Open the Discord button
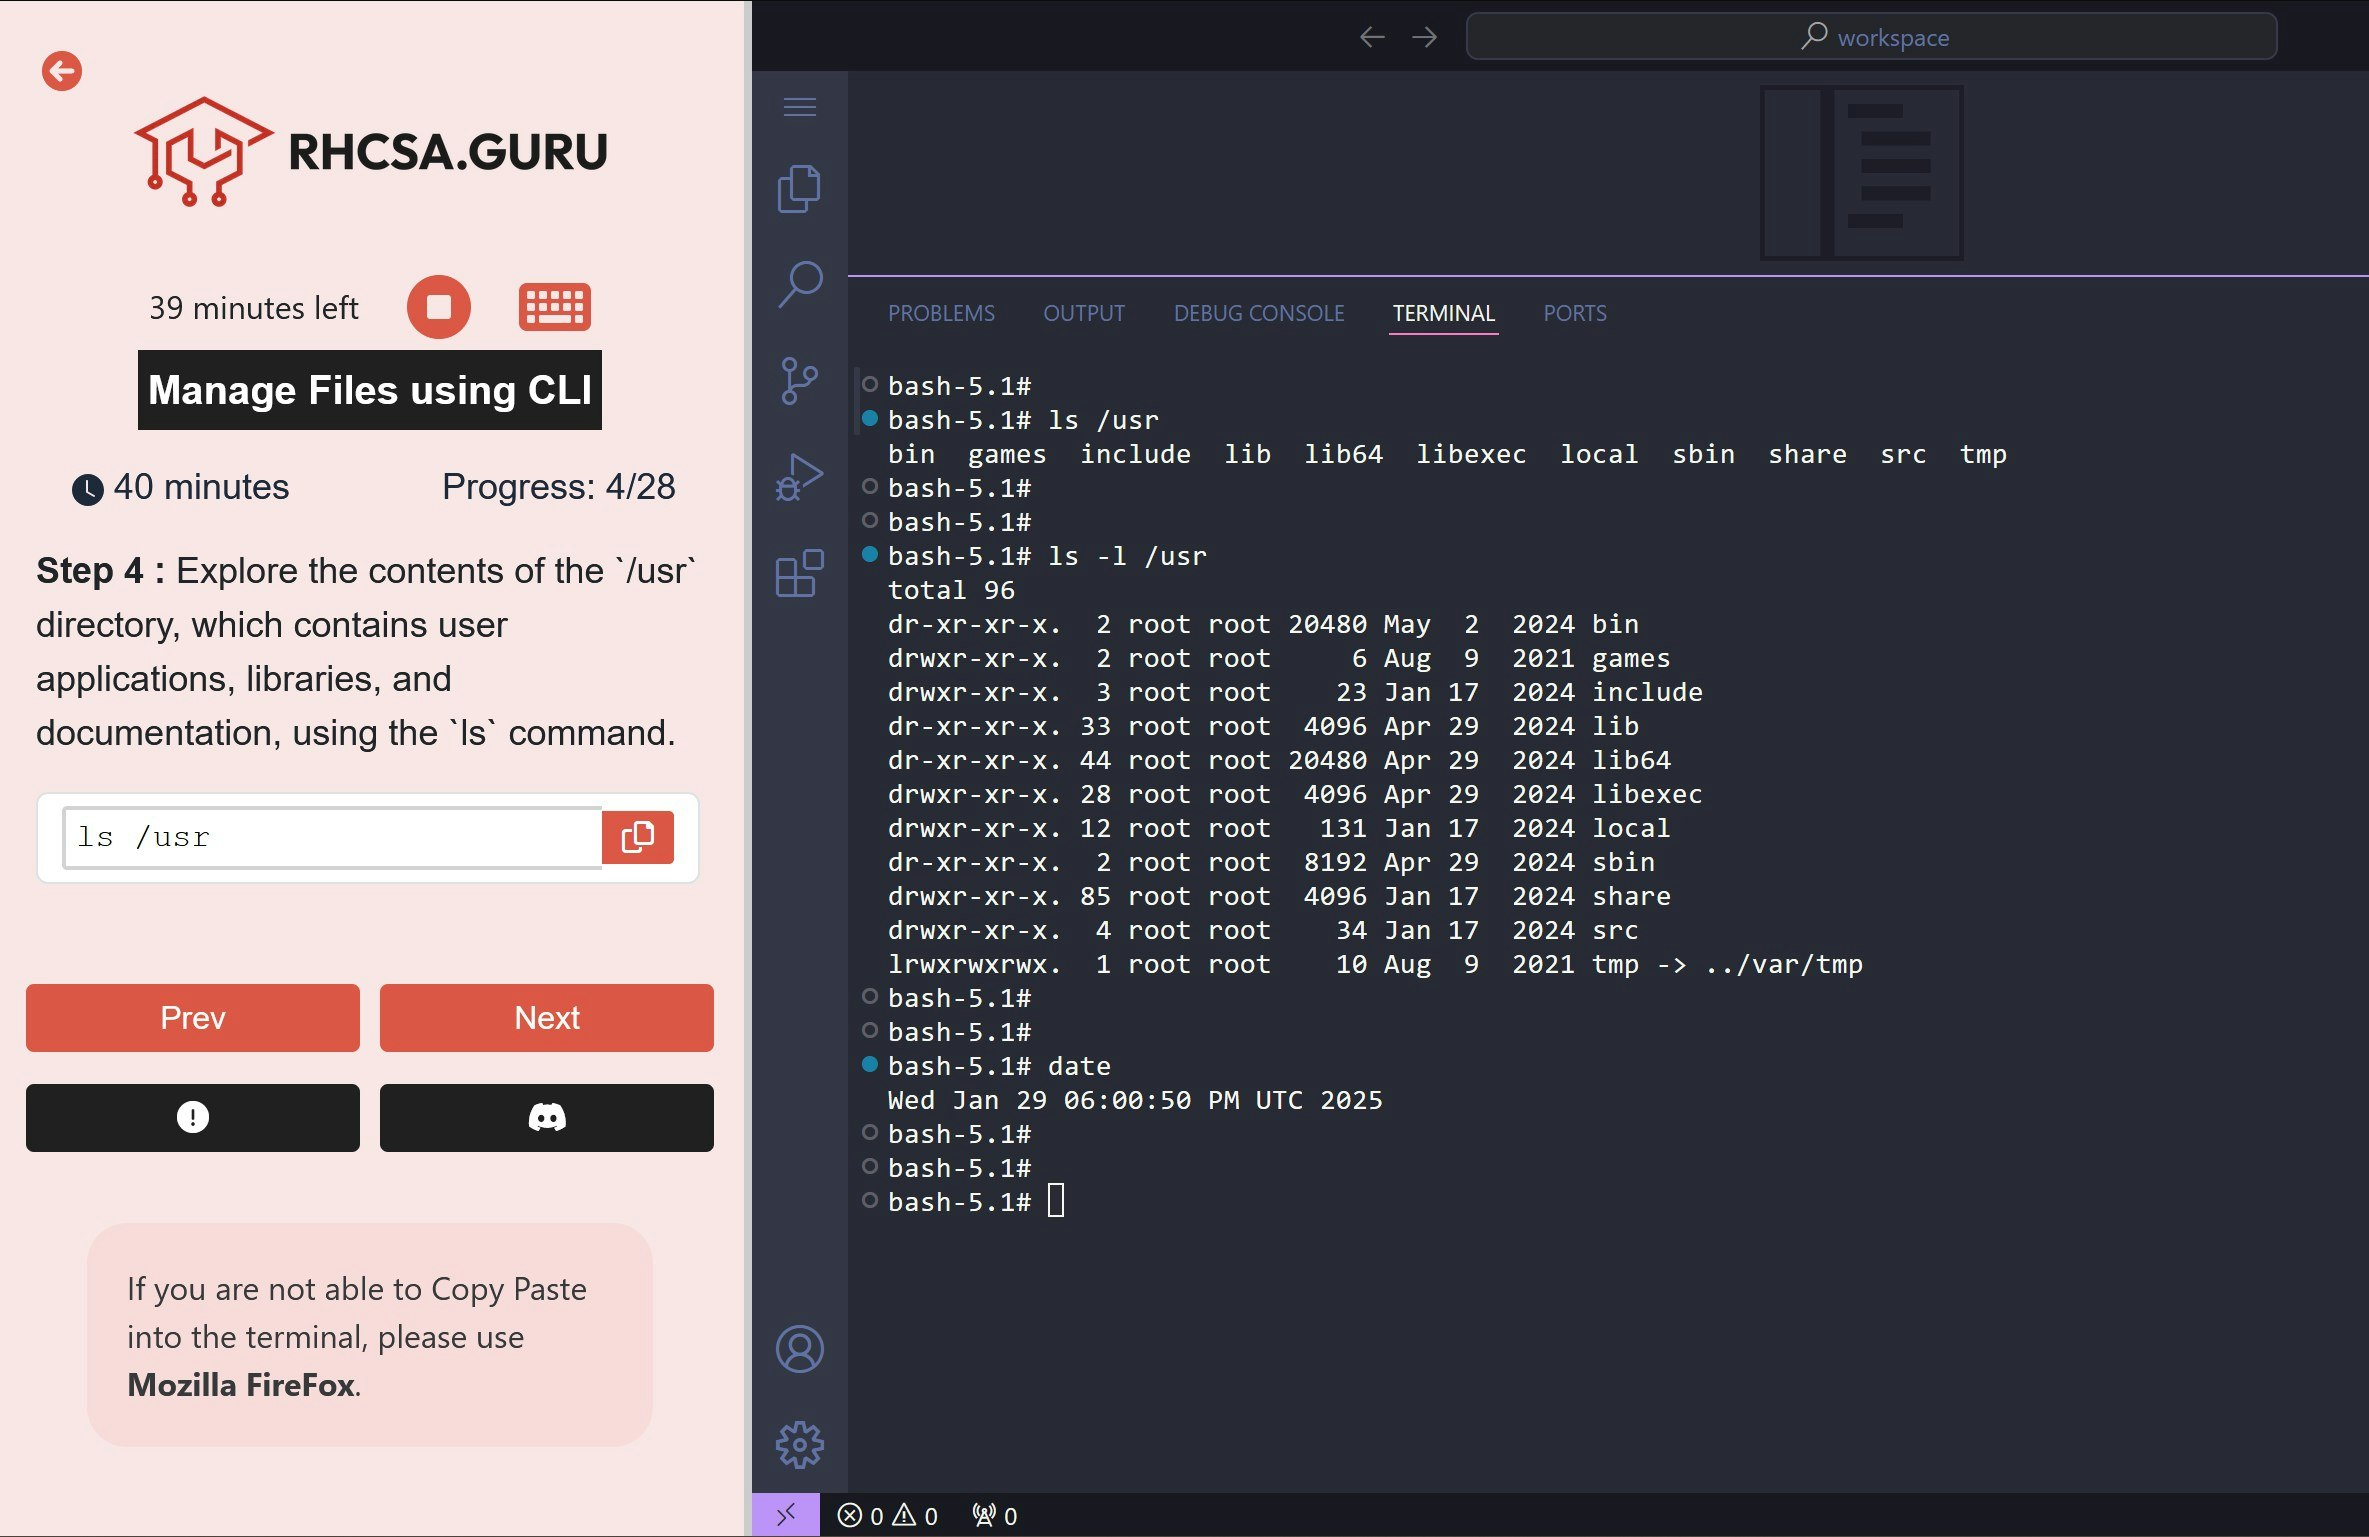 pyautogui.click(x=547, y=1118)
